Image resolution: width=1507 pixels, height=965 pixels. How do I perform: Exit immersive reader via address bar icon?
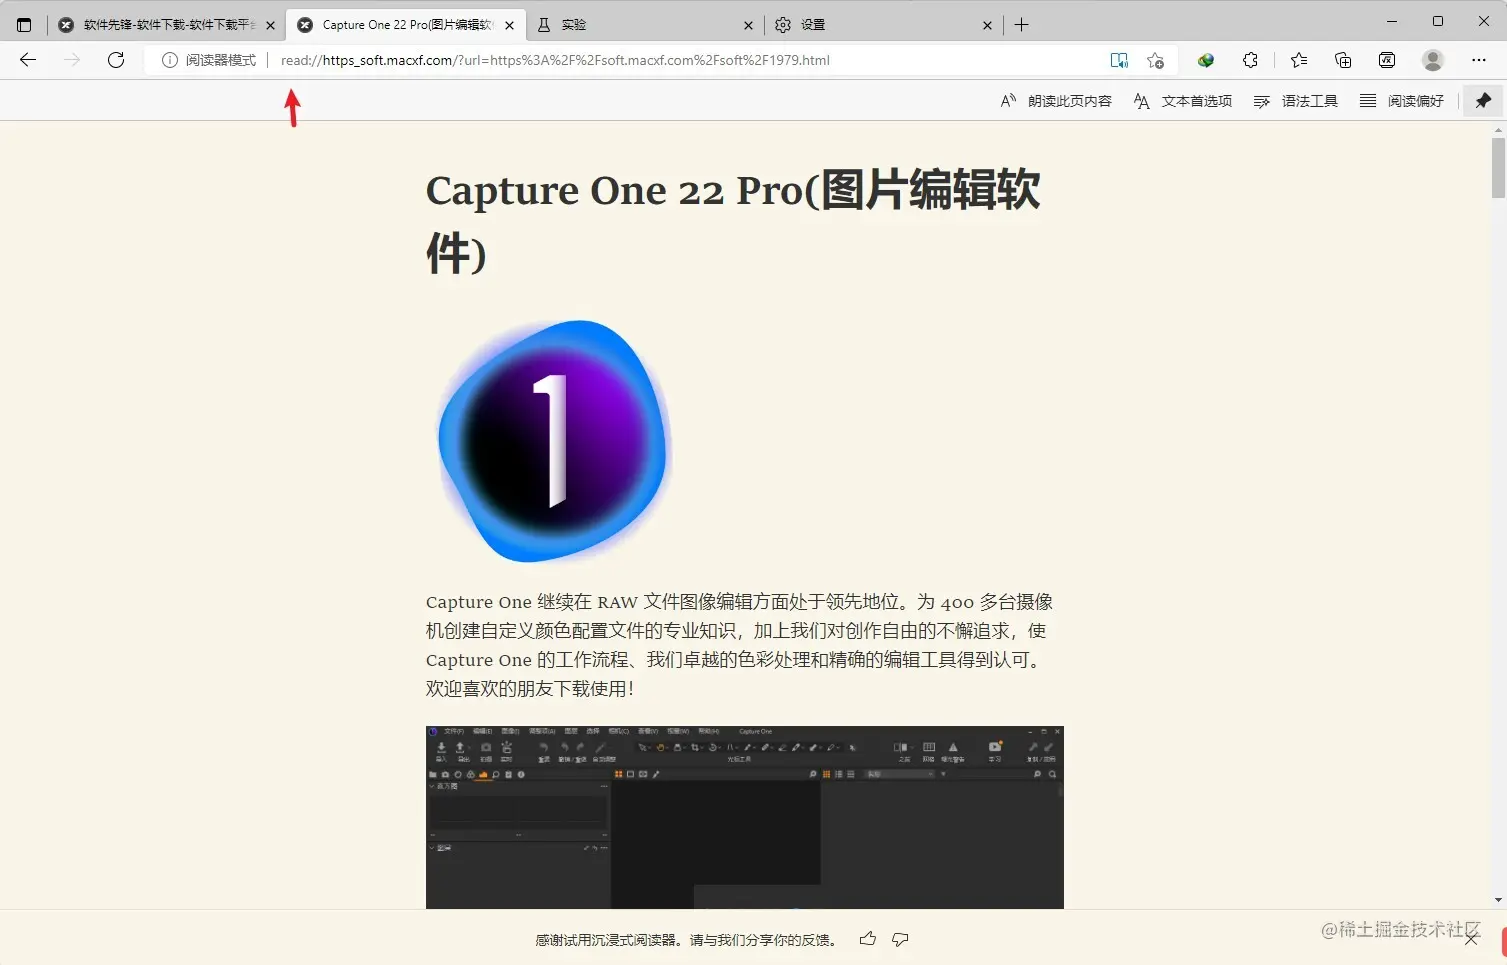(1119, 60)
